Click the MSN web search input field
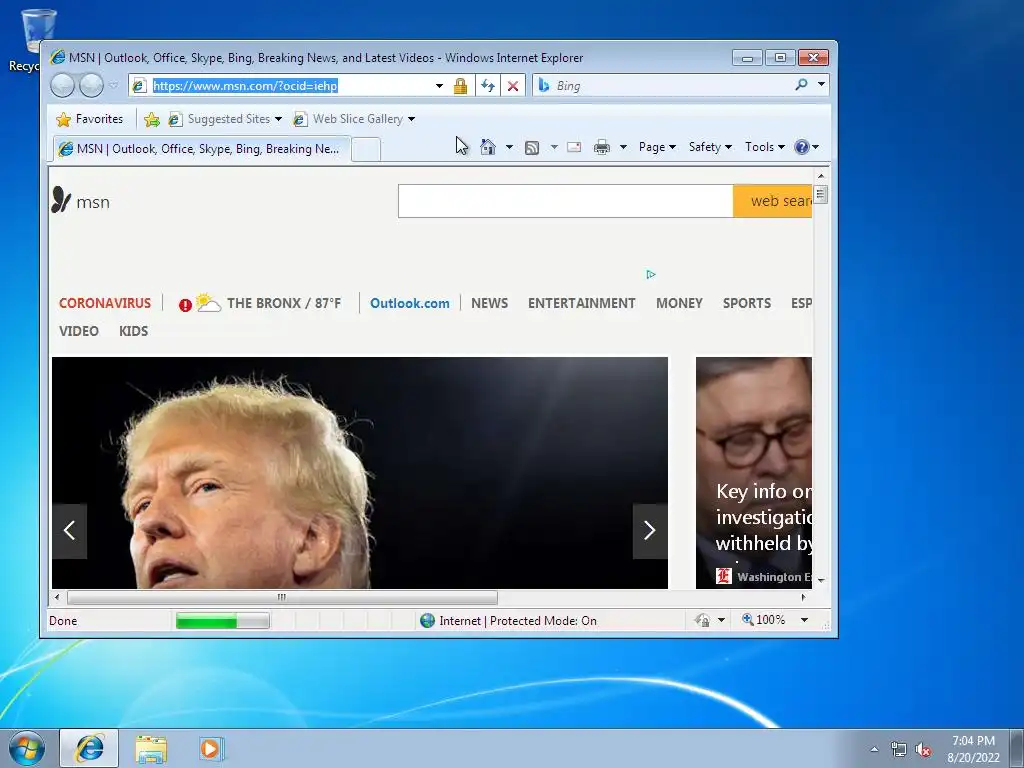 point(566,201)
